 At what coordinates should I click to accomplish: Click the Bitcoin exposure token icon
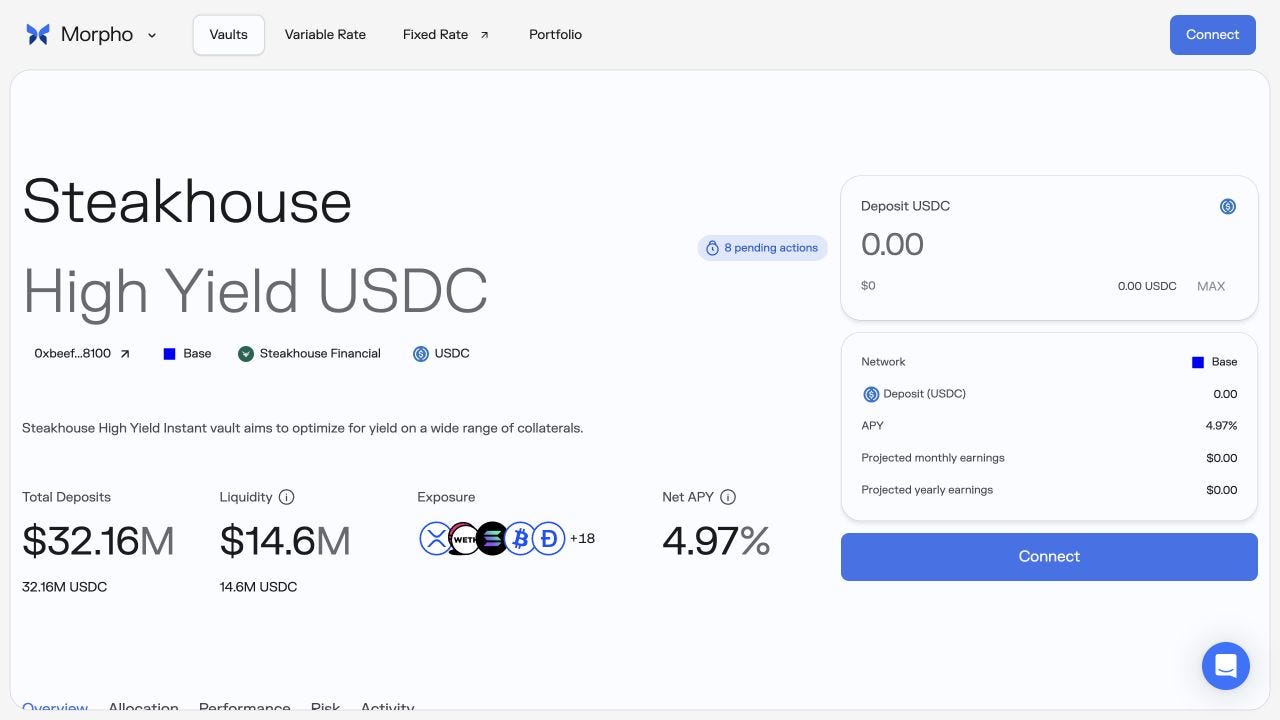520,539
